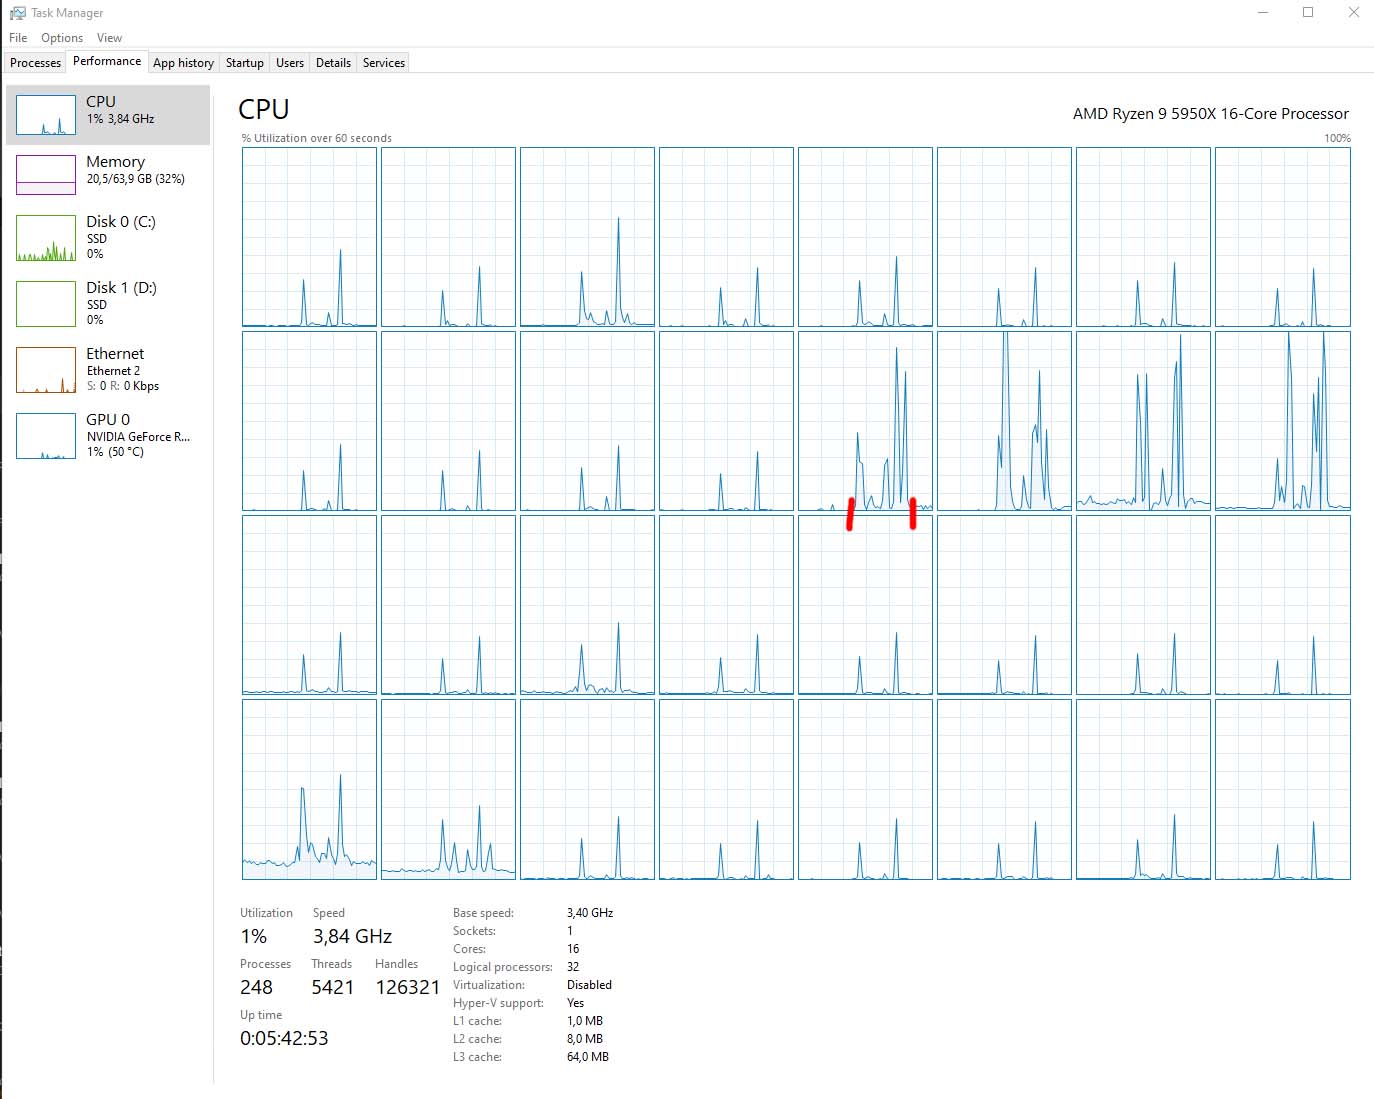Select the CPU graph icon in sidebar
The width and height of the screenshot is (1374, 1099).
tap(45, 114)
